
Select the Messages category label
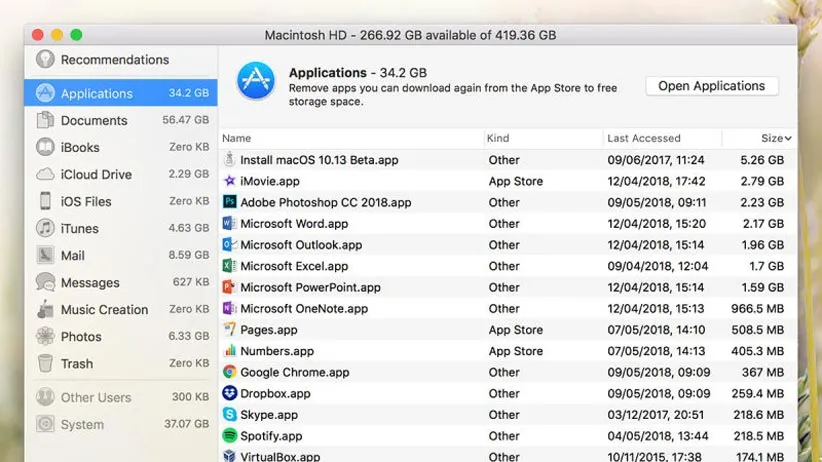90,283
